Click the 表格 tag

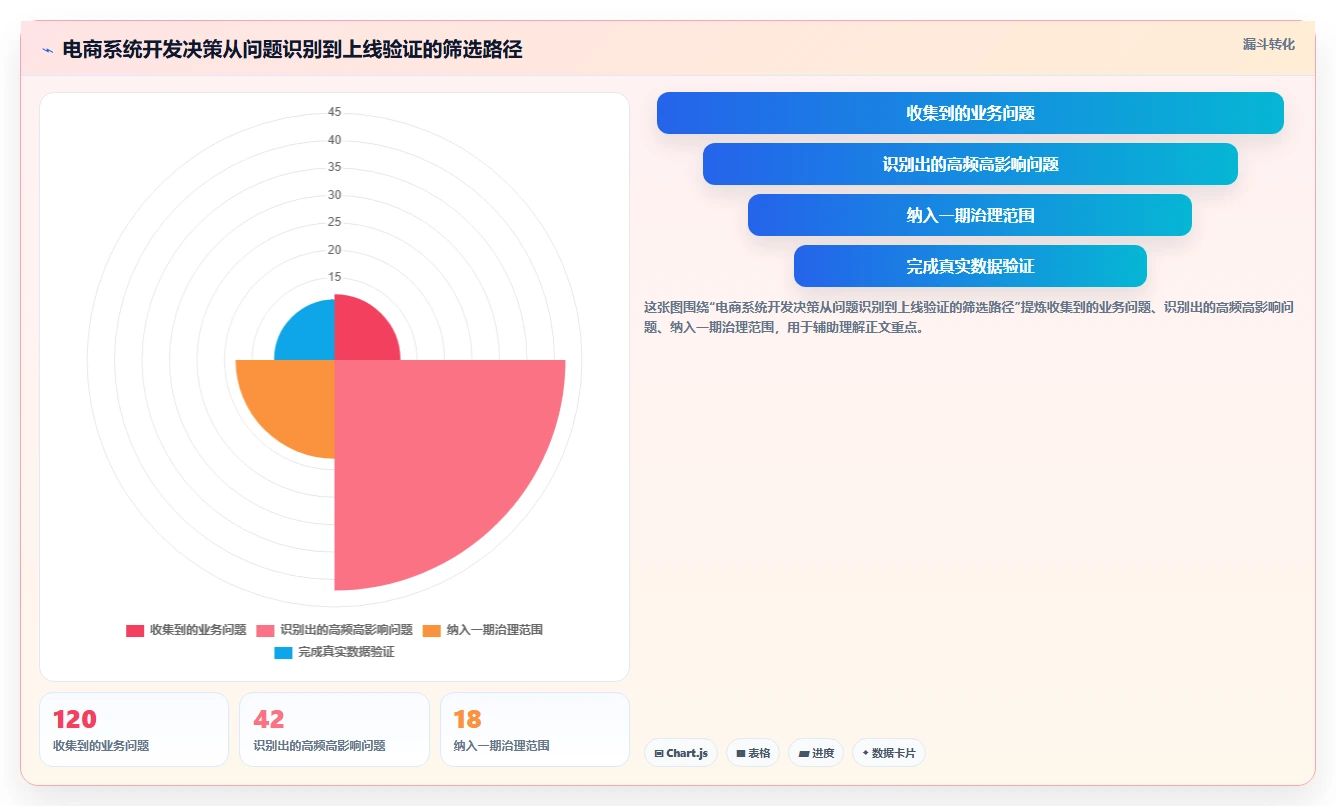click(753, 753)
